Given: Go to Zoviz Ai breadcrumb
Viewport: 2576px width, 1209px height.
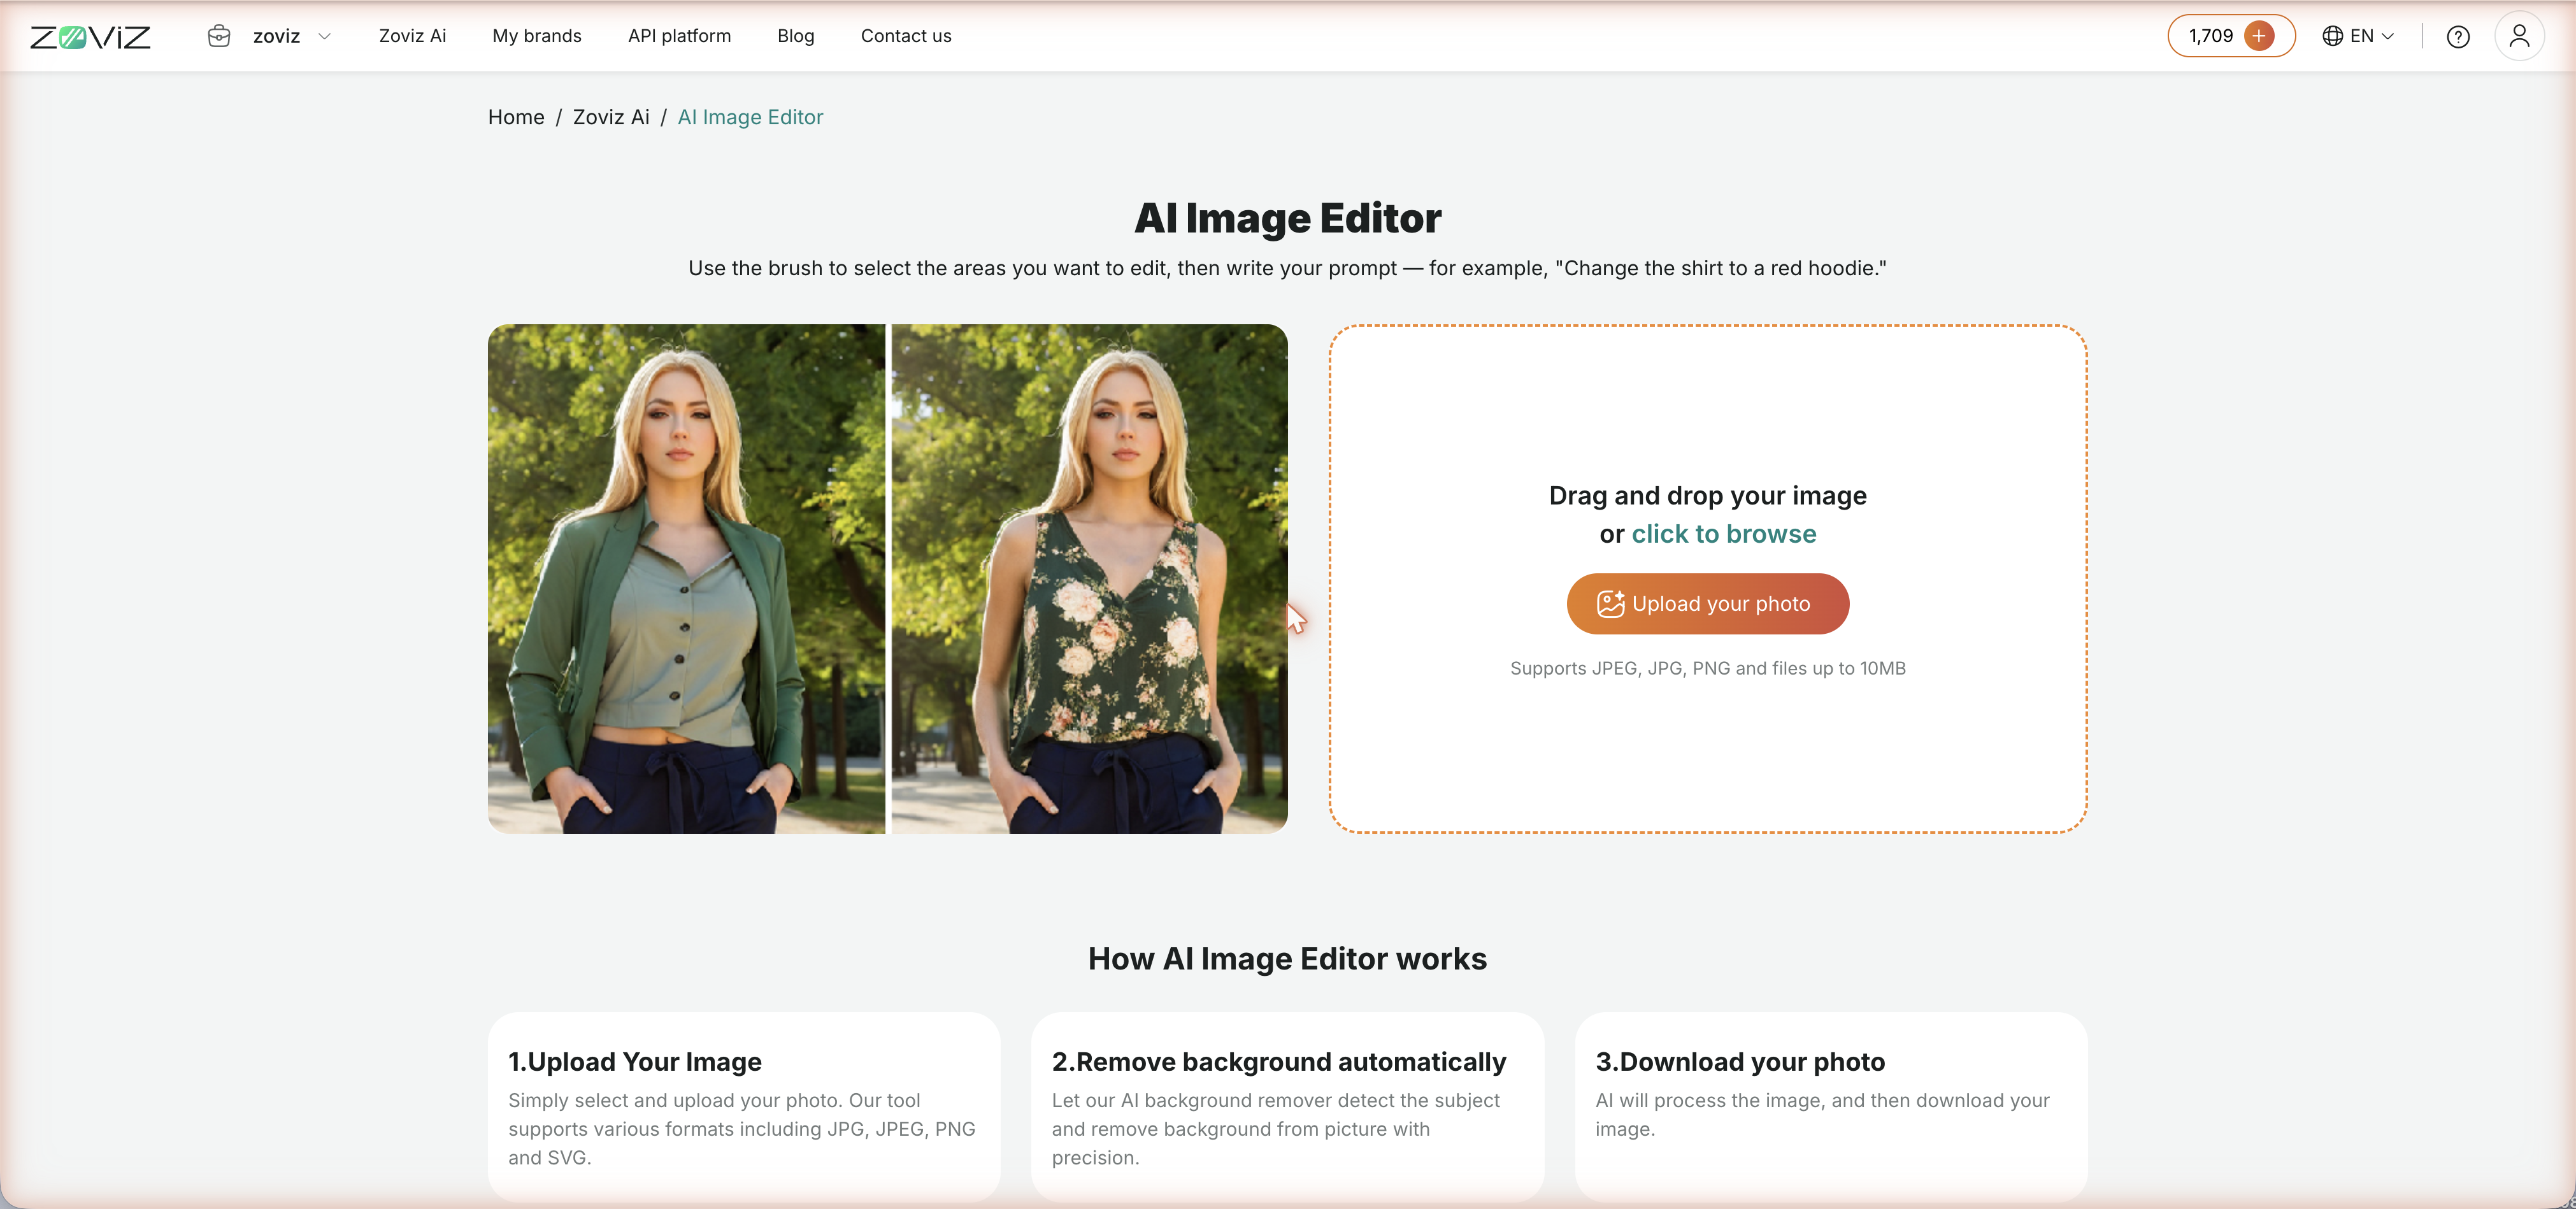Looking at the screenshot, I should click(611, 117).
